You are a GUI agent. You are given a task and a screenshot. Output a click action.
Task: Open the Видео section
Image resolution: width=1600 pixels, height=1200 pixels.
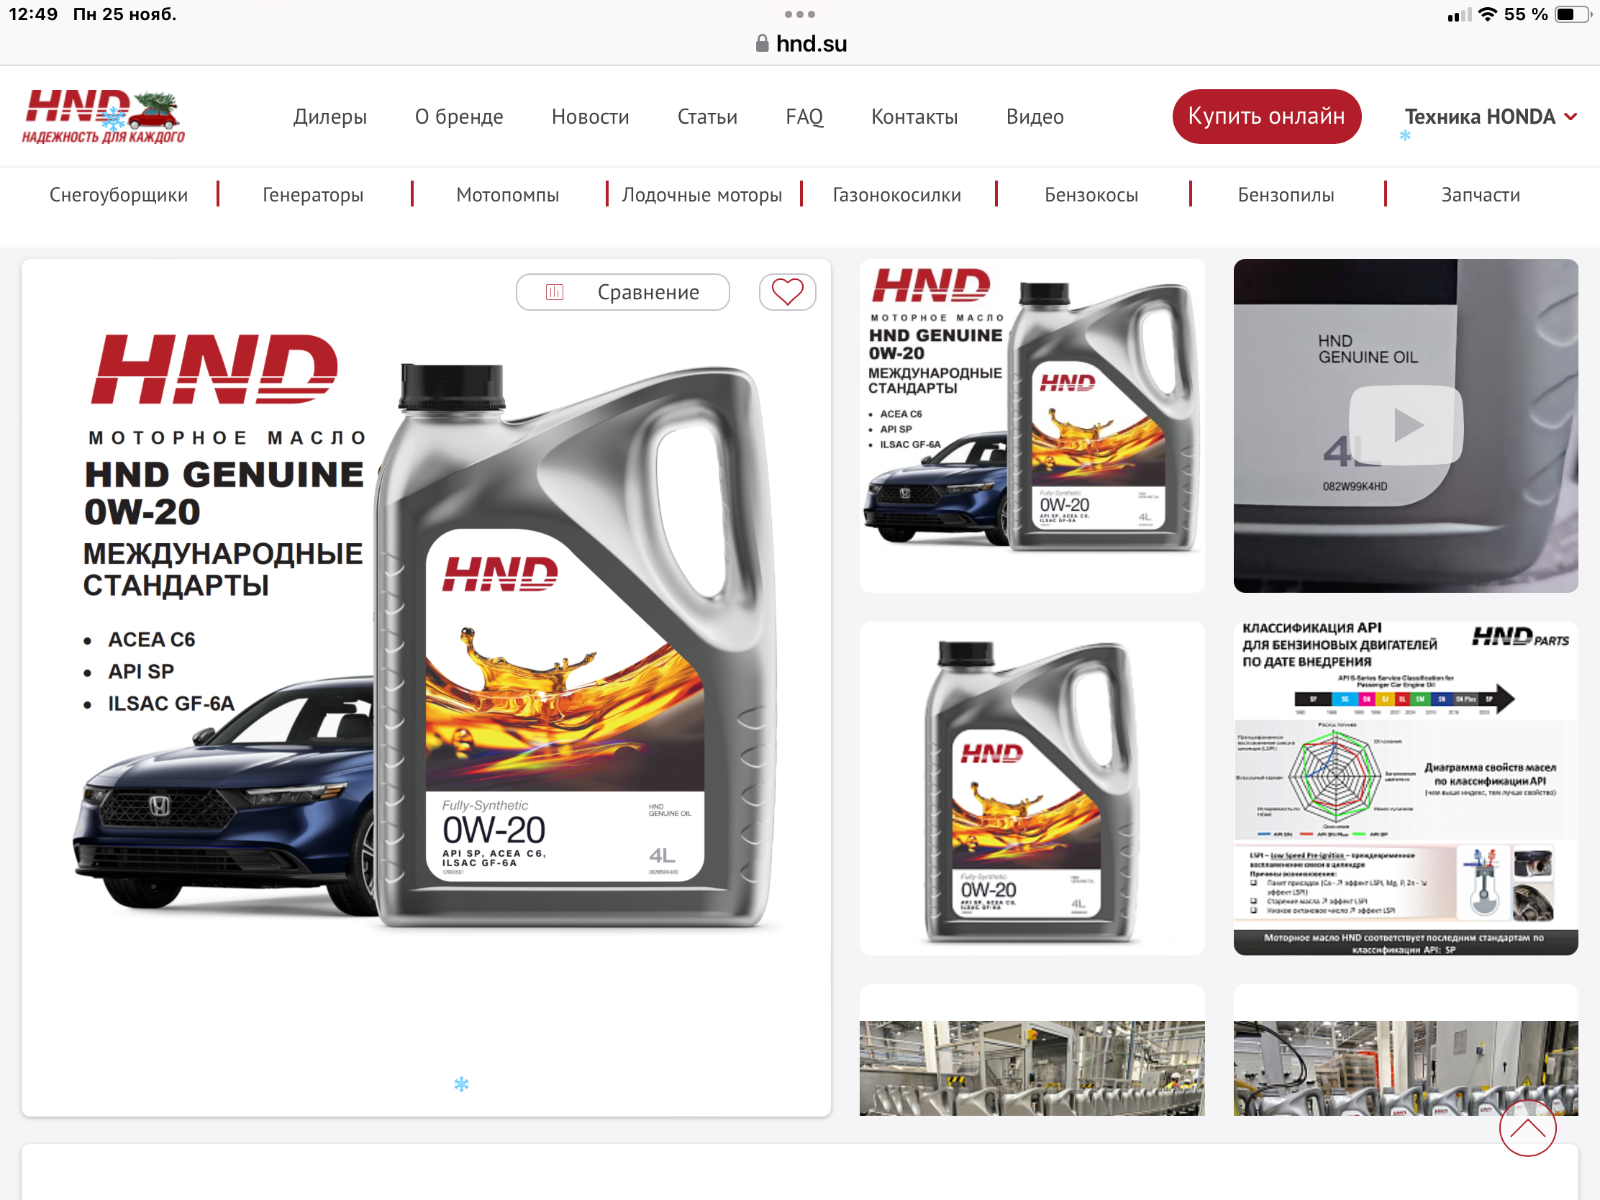click(x=1035, y=117)
